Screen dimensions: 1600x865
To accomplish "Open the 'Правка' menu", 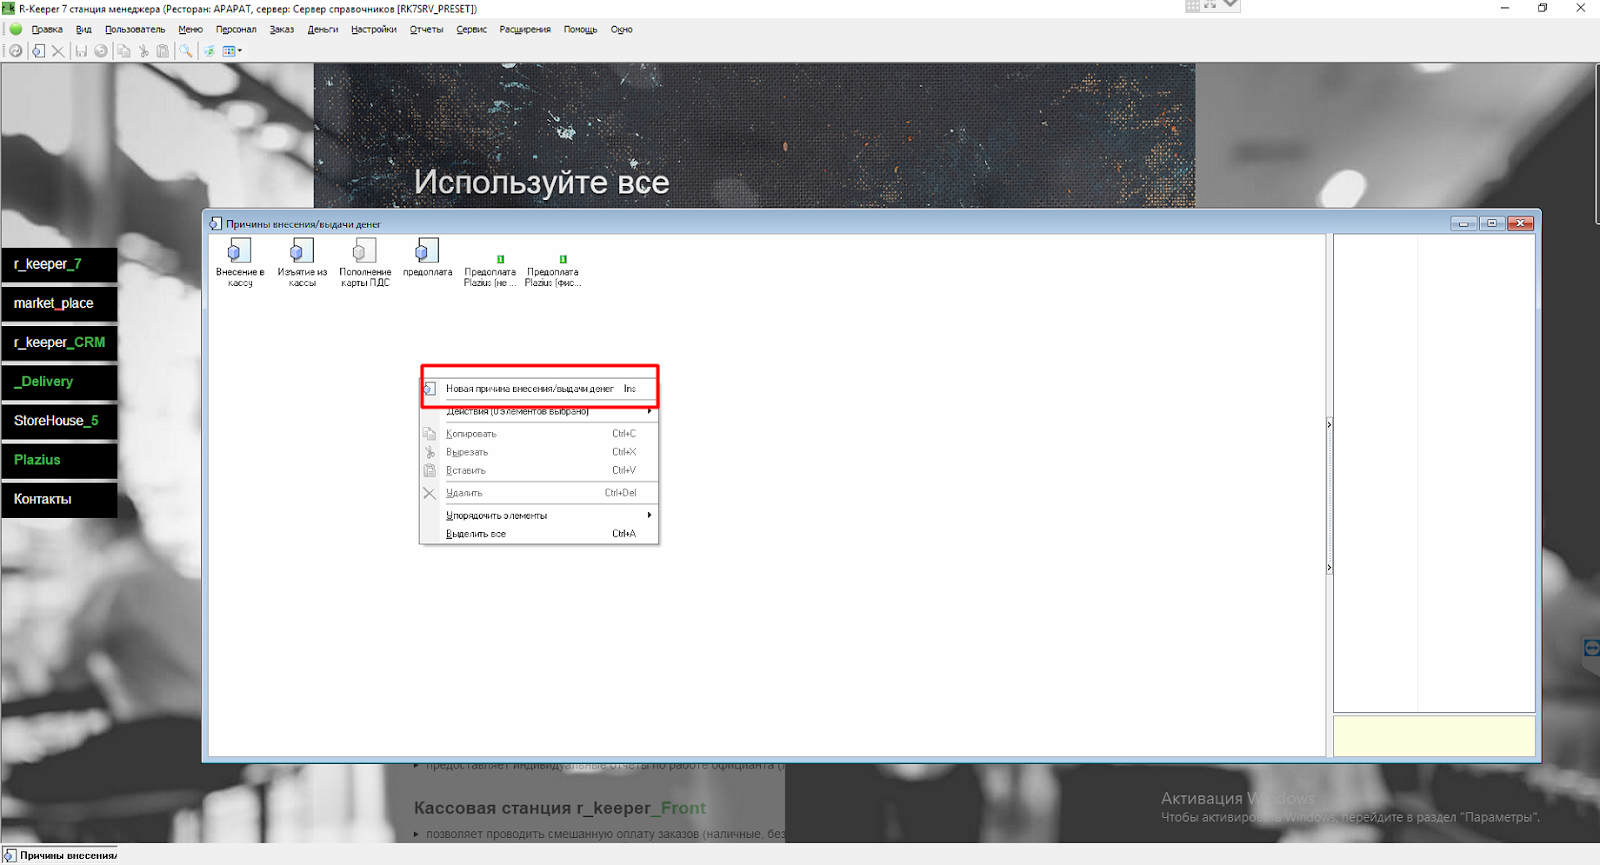I will coord(47,29).
